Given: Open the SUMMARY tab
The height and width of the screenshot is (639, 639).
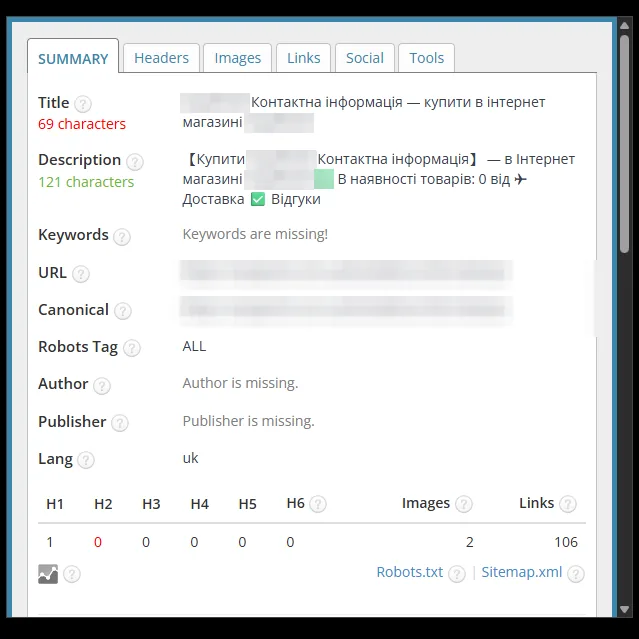Looking at the screenshot, I should [73, 56].
